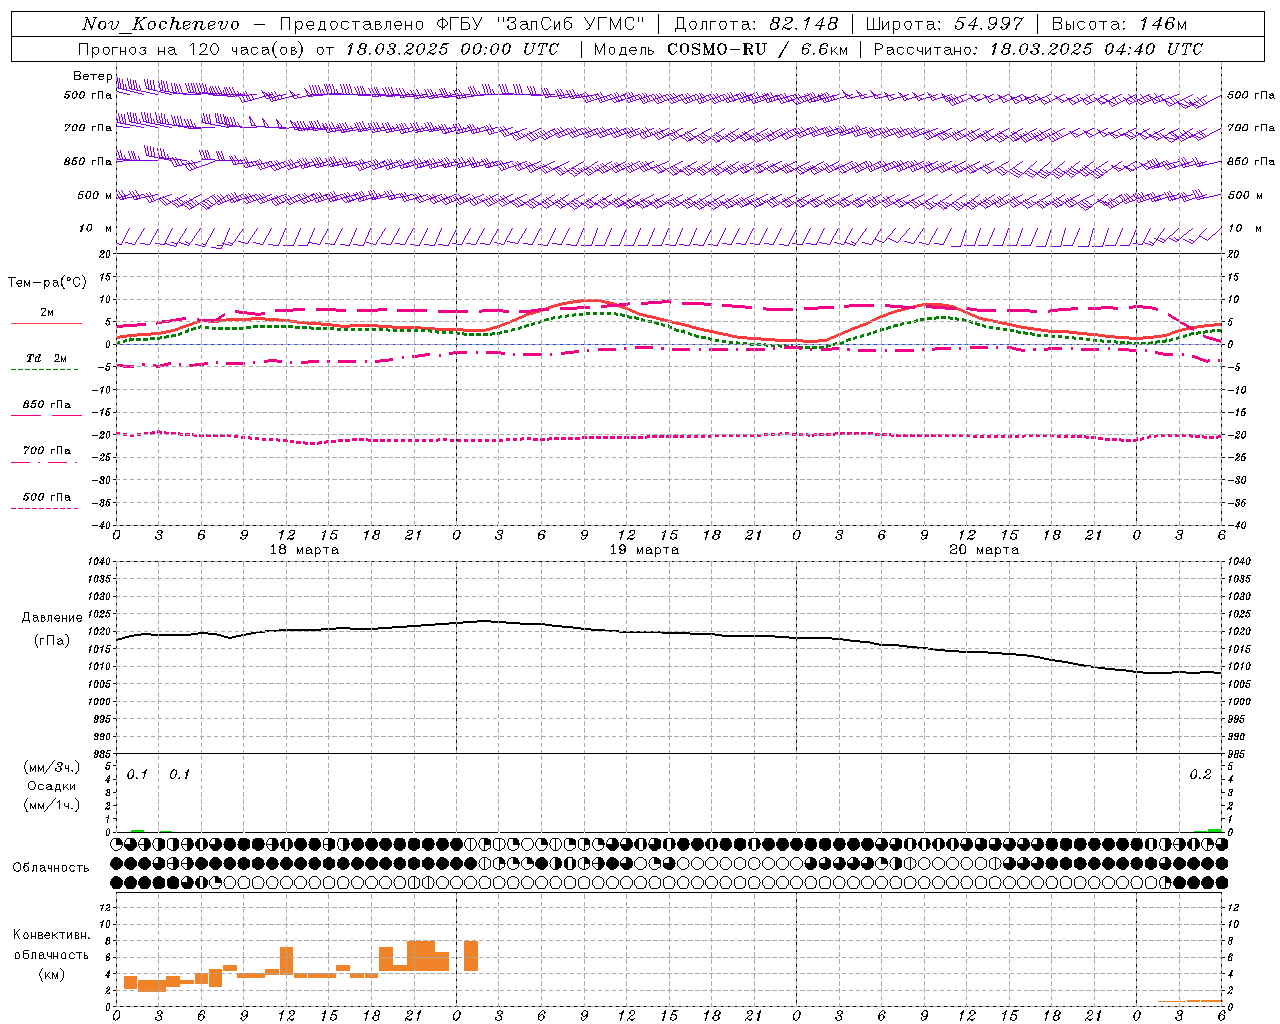1280x1024 pixels.
Task: Click the Облачность row label
Action: [51, 868]
